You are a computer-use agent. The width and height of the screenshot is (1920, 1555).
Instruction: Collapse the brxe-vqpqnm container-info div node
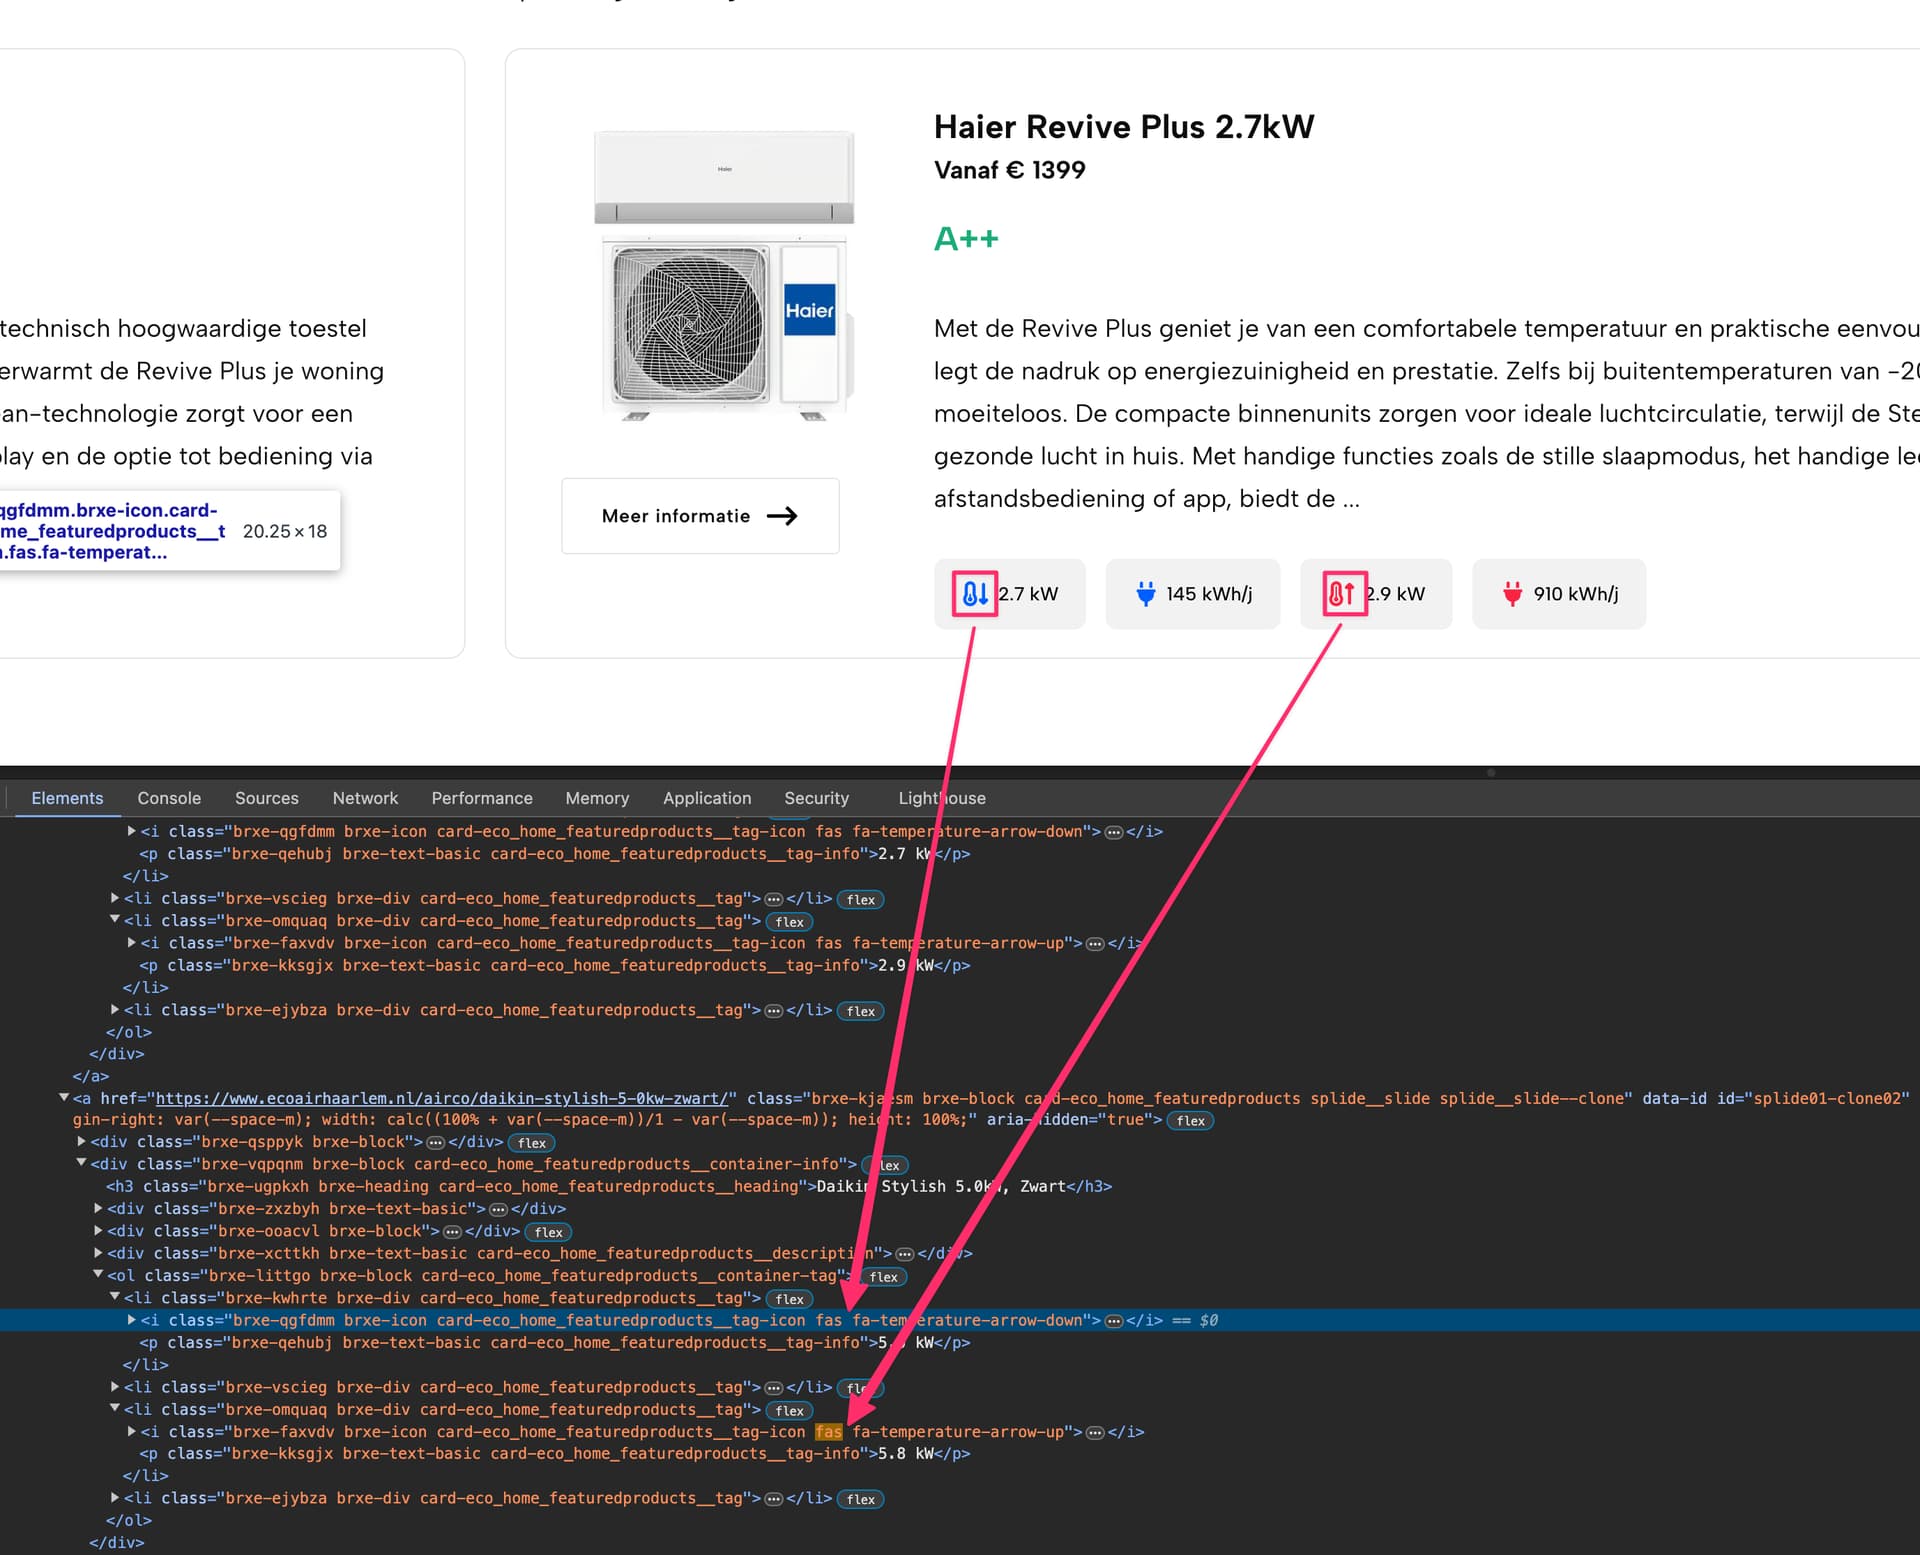81,1164
